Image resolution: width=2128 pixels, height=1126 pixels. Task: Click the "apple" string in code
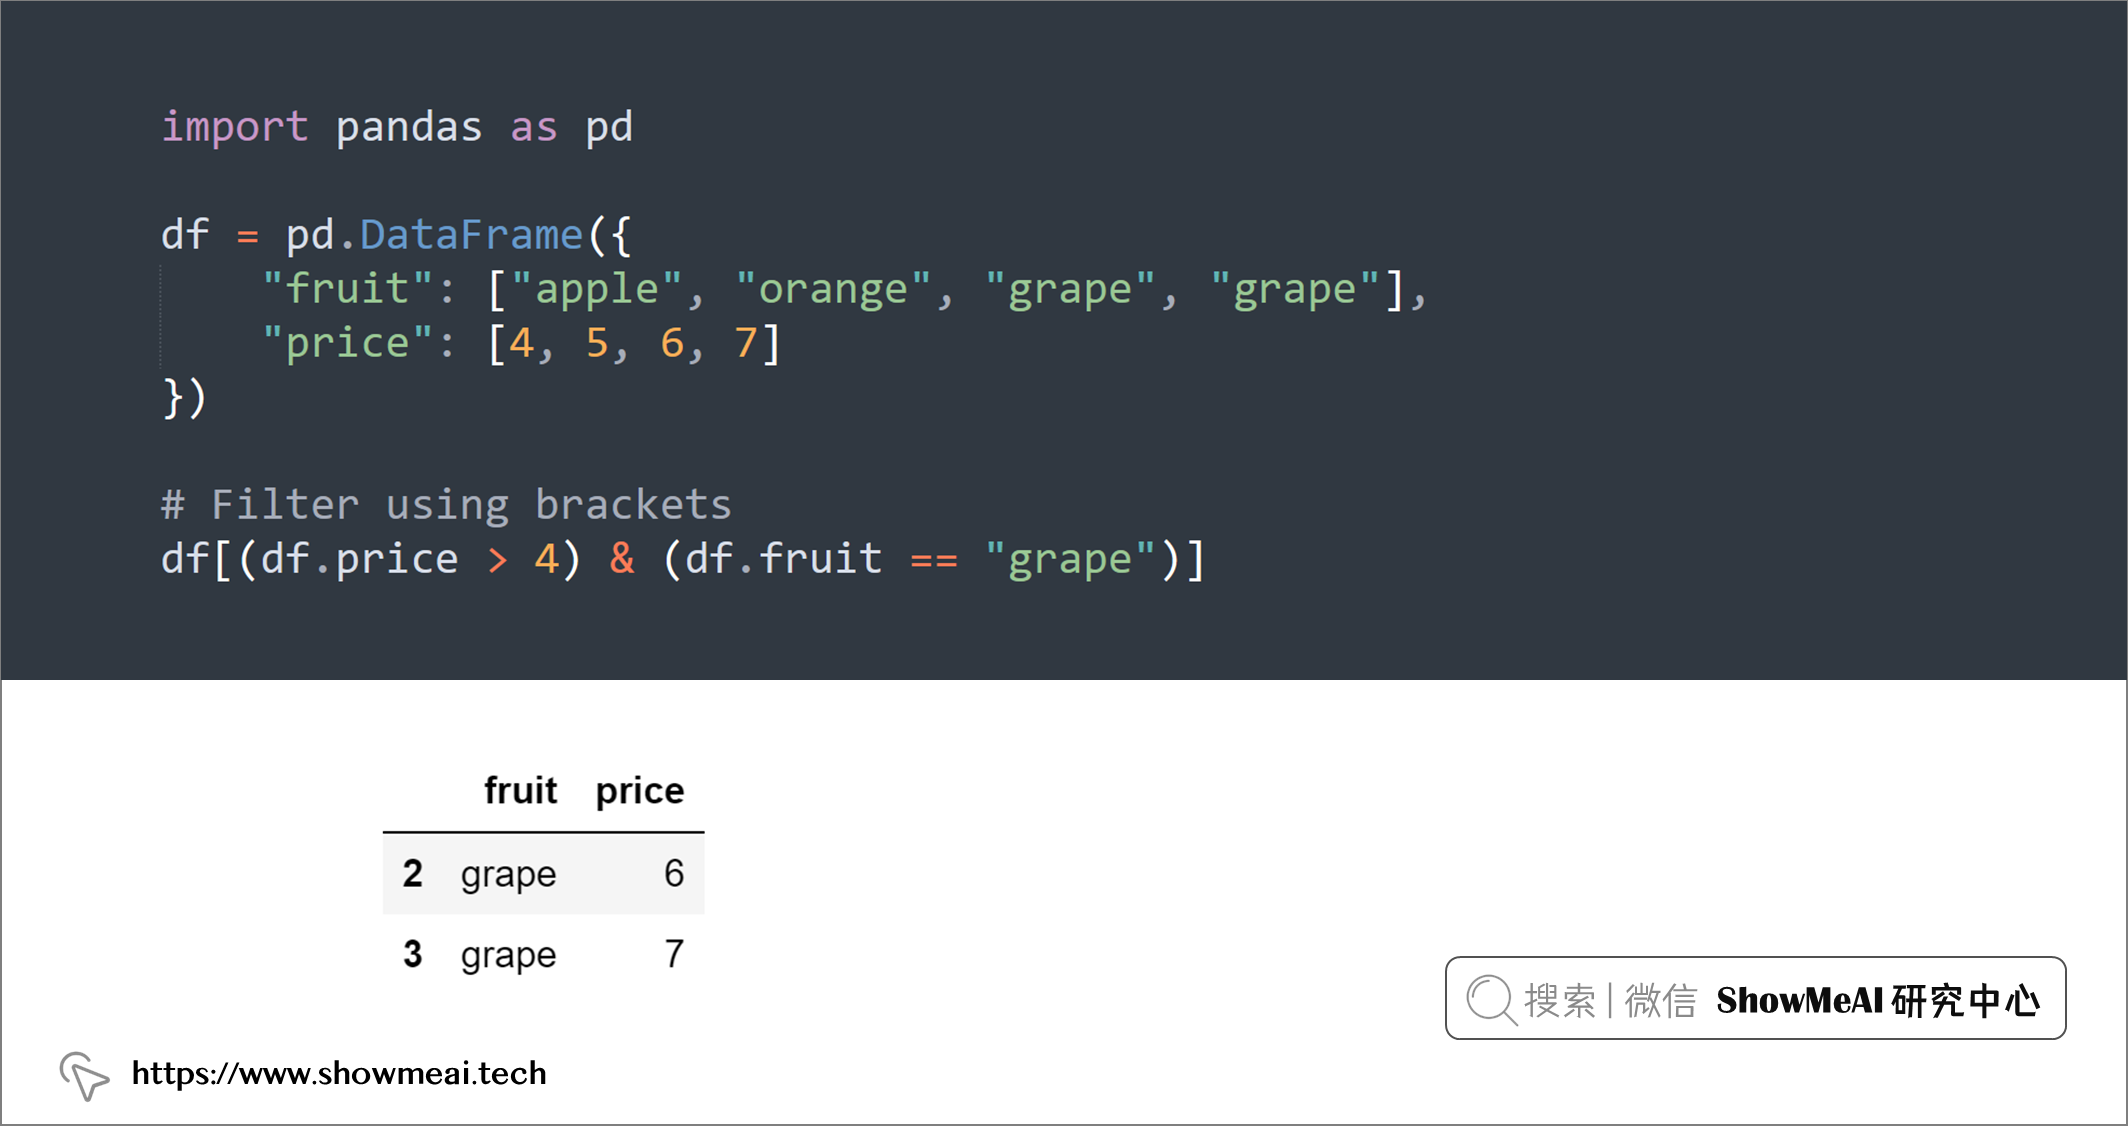point(597,291)
